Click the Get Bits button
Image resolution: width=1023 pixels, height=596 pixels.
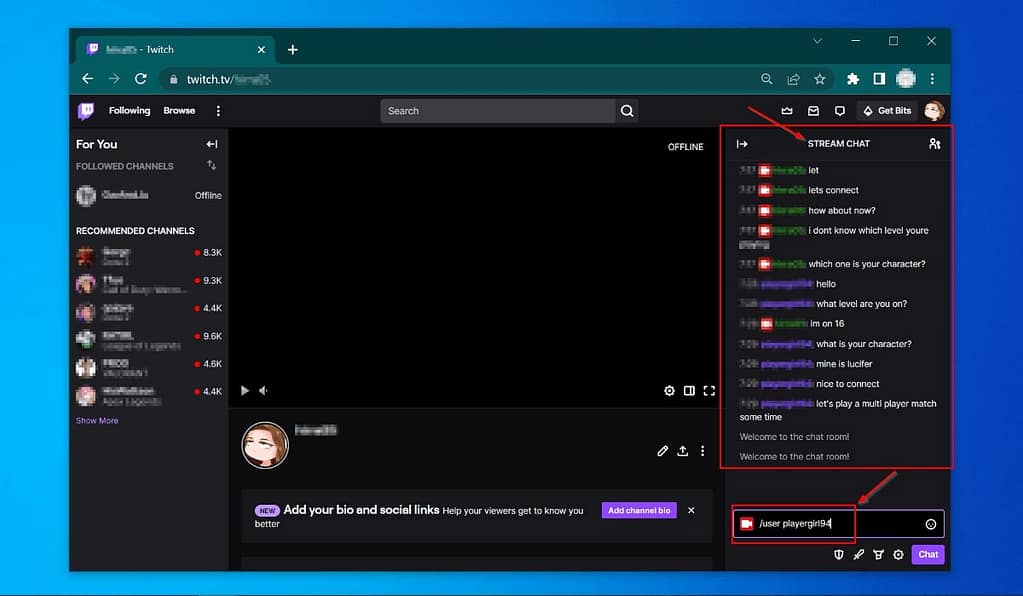[887, 111]
